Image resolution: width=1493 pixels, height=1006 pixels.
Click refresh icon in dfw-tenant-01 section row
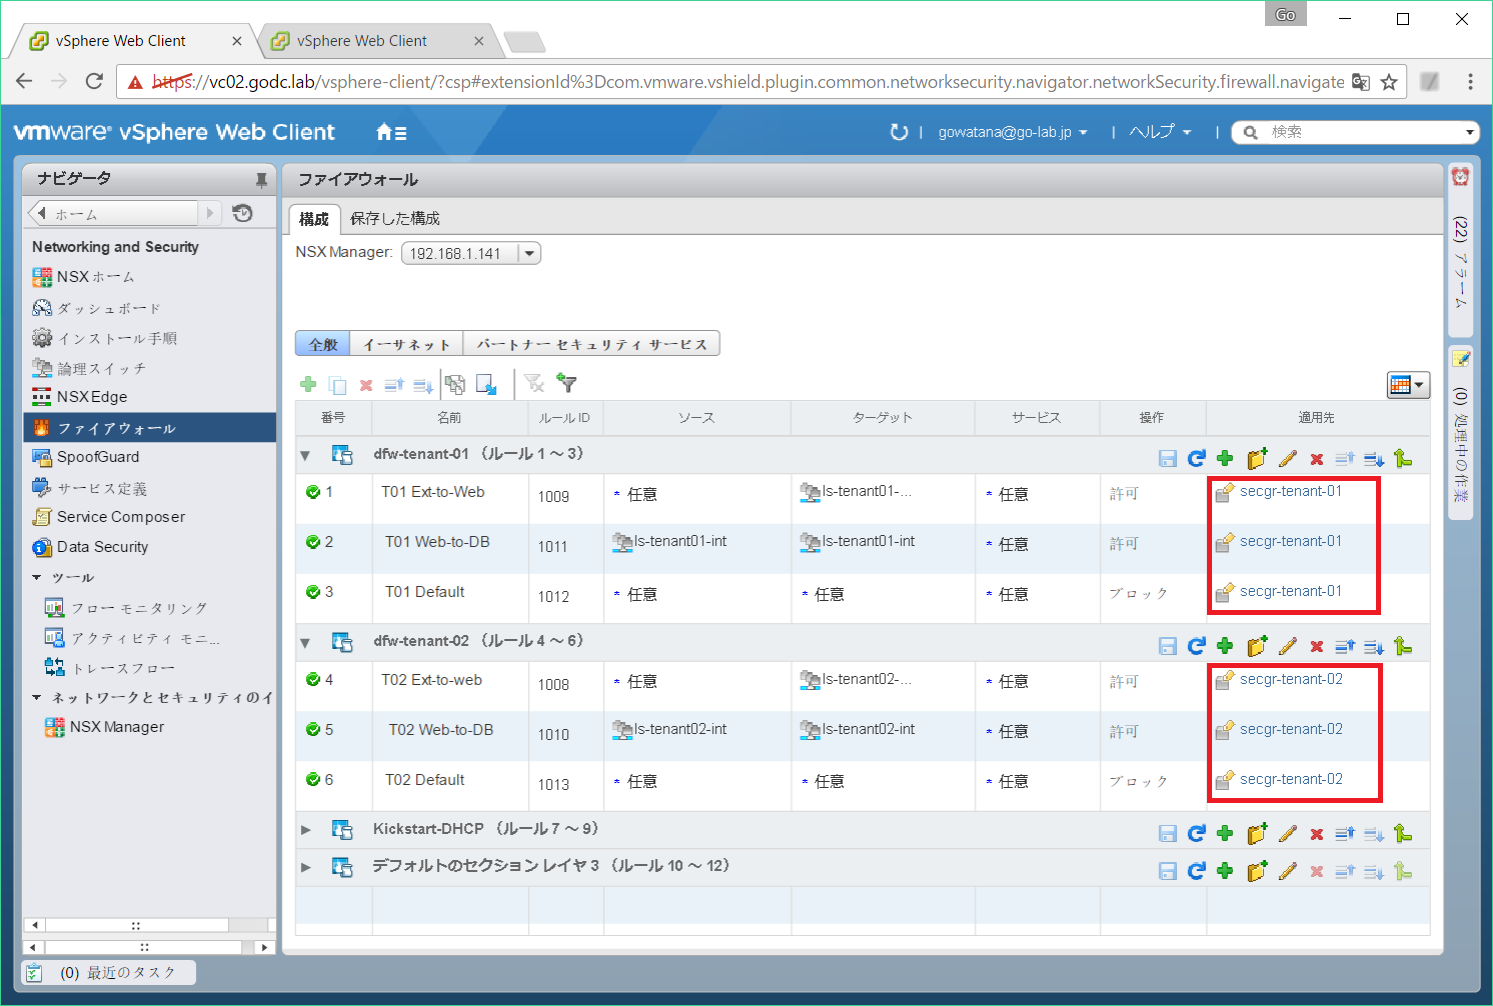tap(1196, 459)
